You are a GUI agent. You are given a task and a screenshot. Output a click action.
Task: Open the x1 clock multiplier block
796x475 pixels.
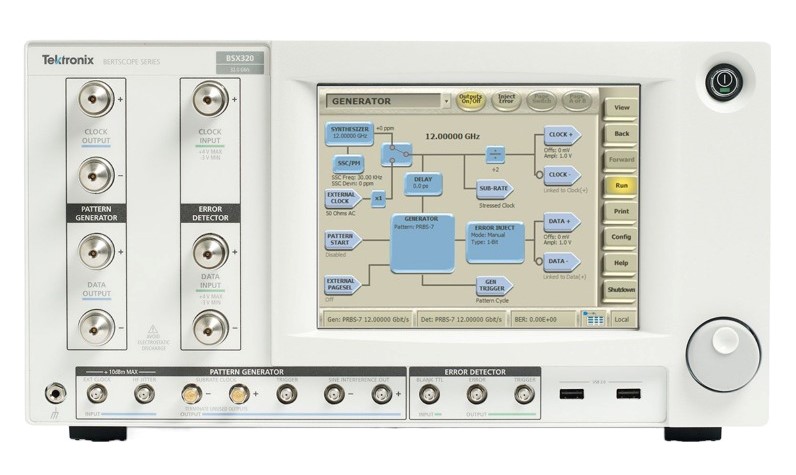click(379, 198)
